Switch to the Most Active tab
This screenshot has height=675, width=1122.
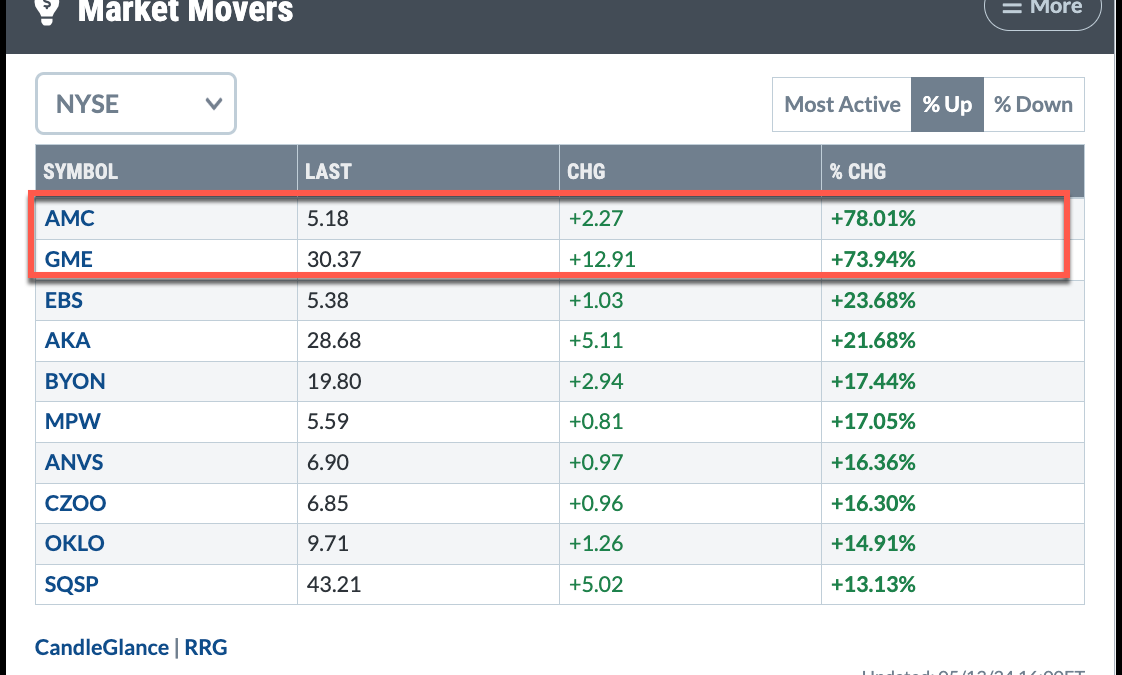click(x=842, y=105)
